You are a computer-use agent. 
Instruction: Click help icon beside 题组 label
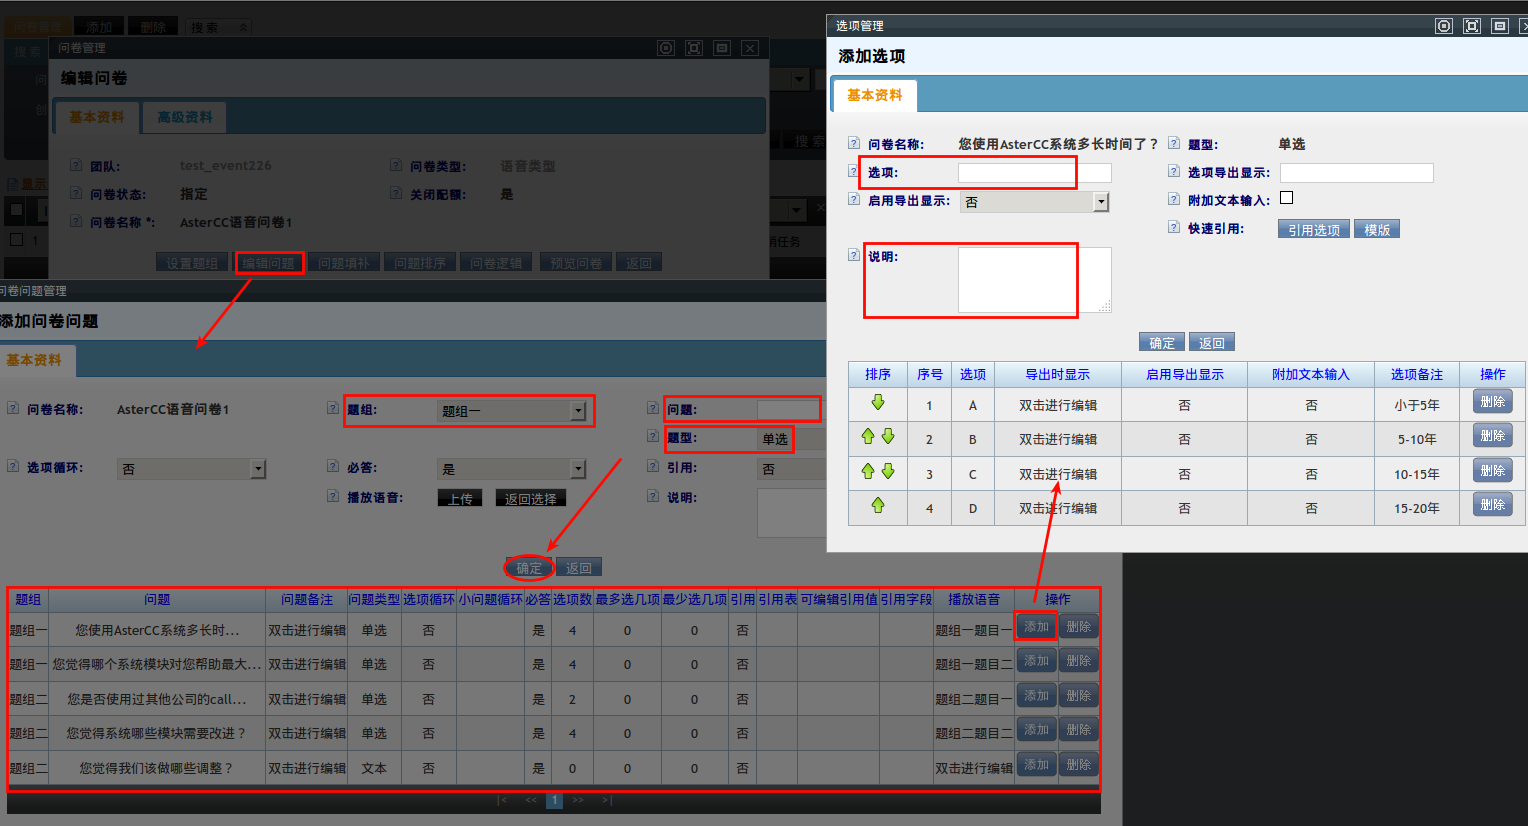[333, 408]
